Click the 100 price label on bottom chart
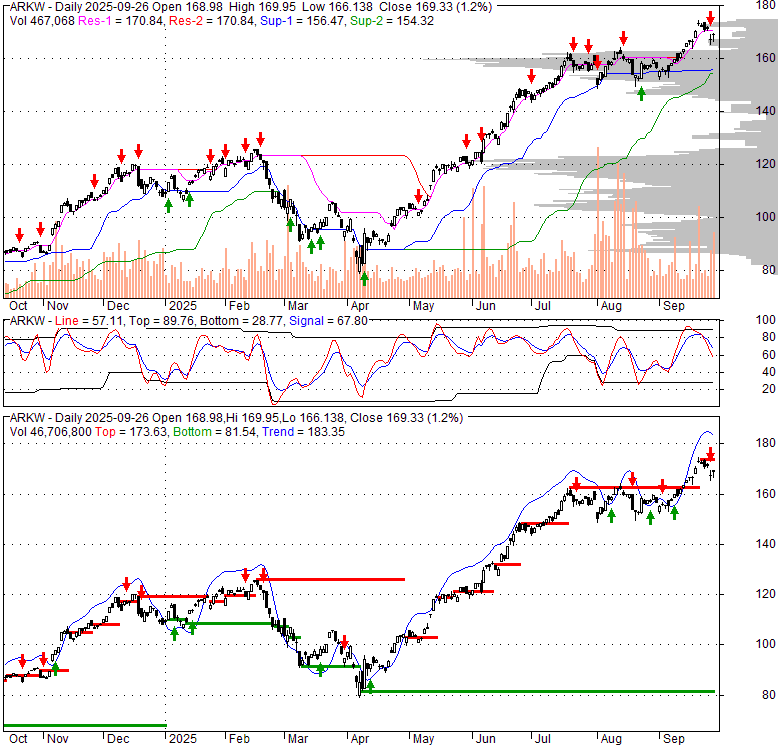This screenshot has width=780, height=745. [x=765, y=644]
